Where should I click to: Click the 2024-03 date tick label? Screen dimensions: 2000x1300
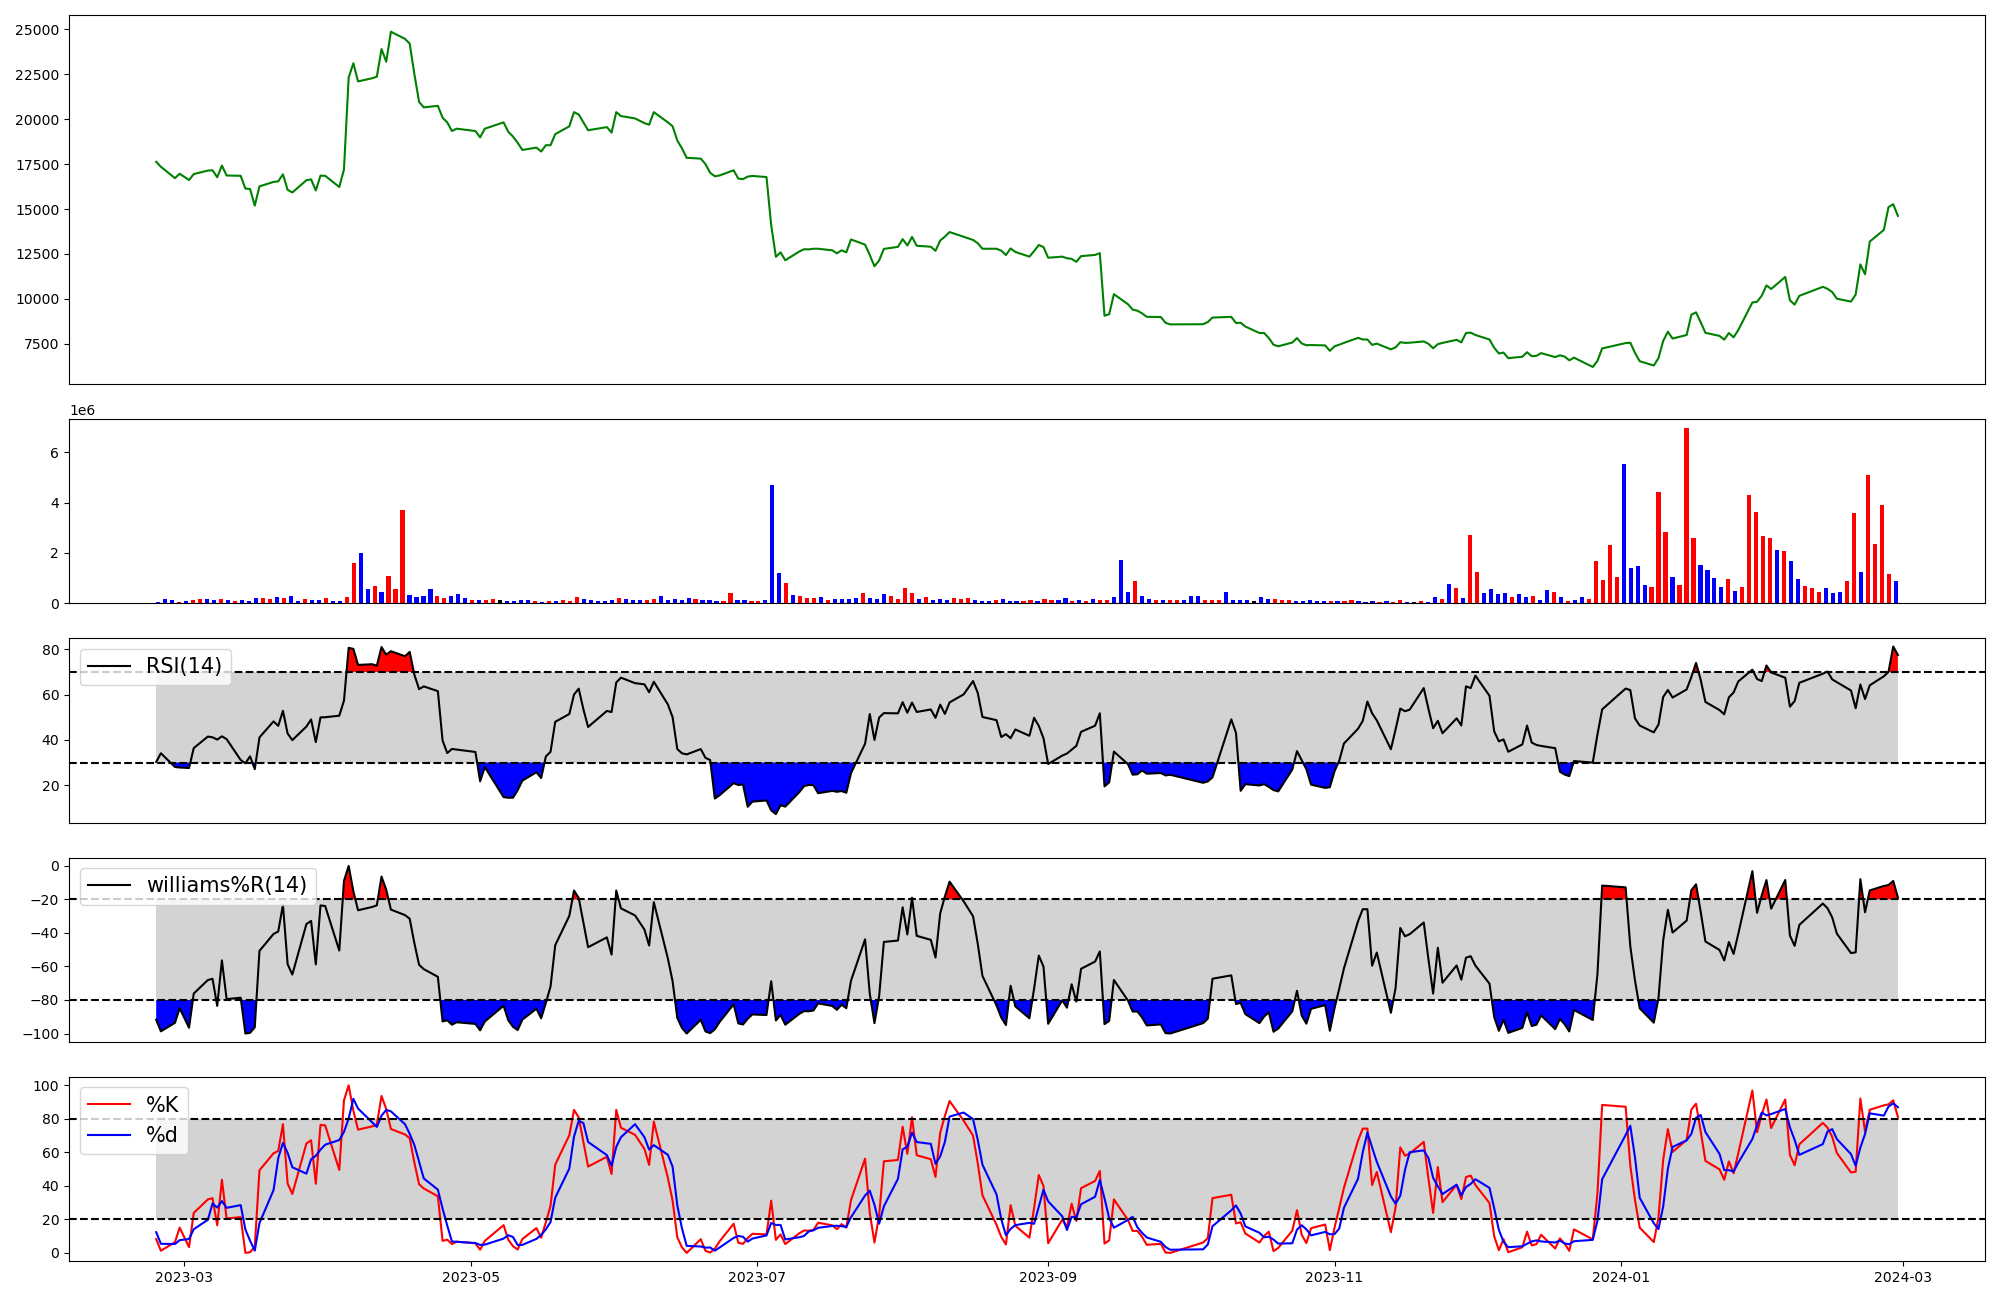coord(1902,1277)
